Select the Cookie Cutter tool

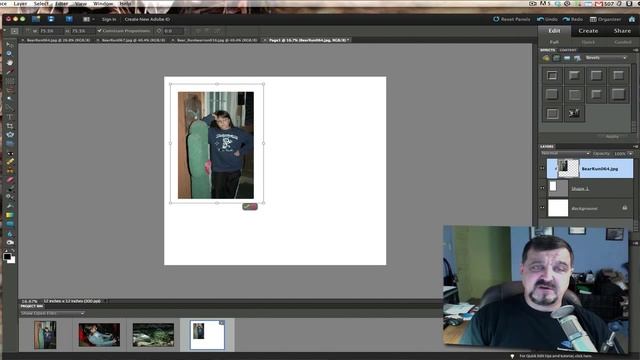9,135
